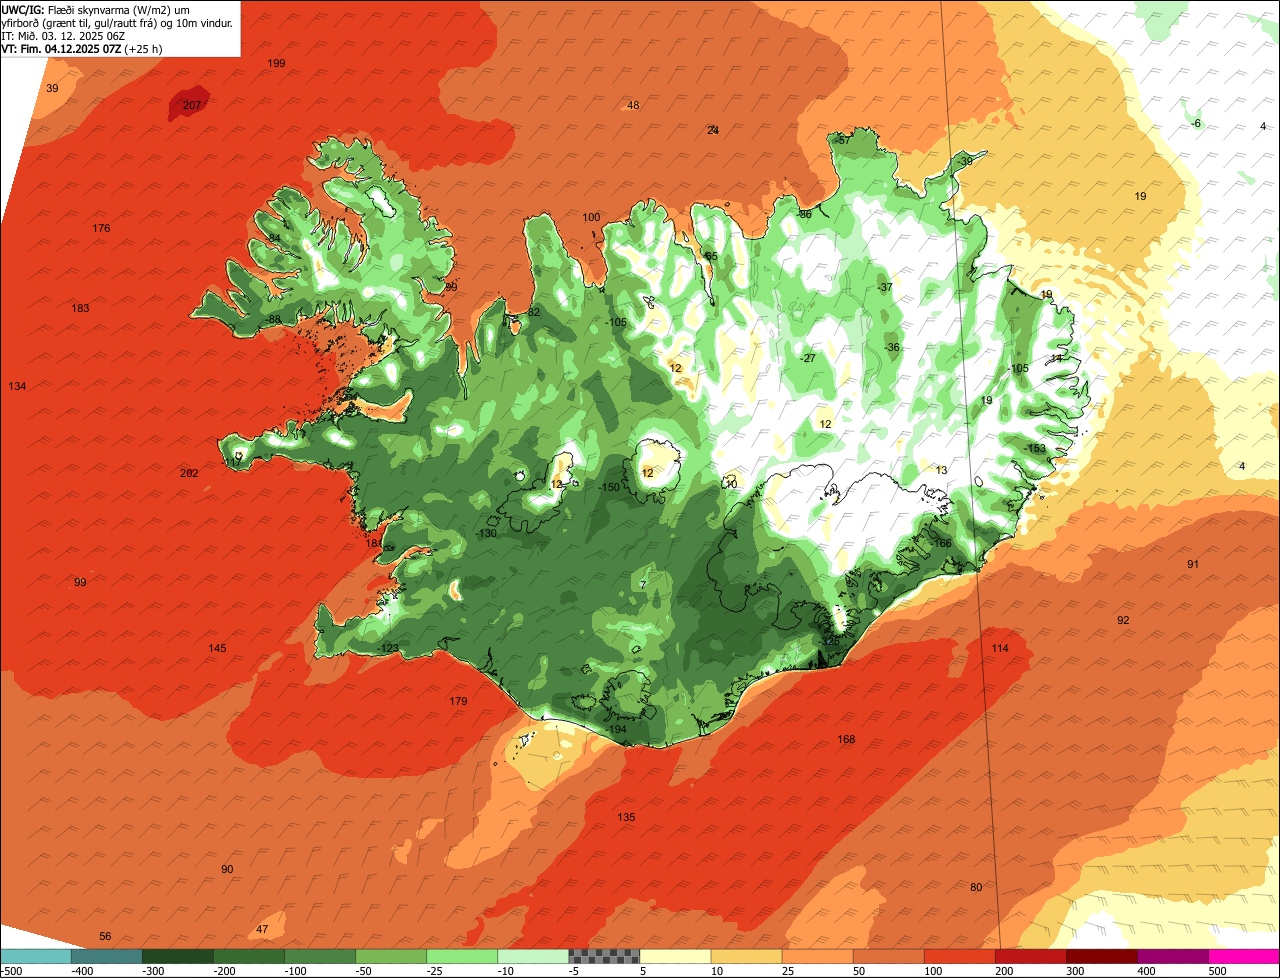Click the map value "48"
Screen dimensions: 1280x978
(633, 105)
